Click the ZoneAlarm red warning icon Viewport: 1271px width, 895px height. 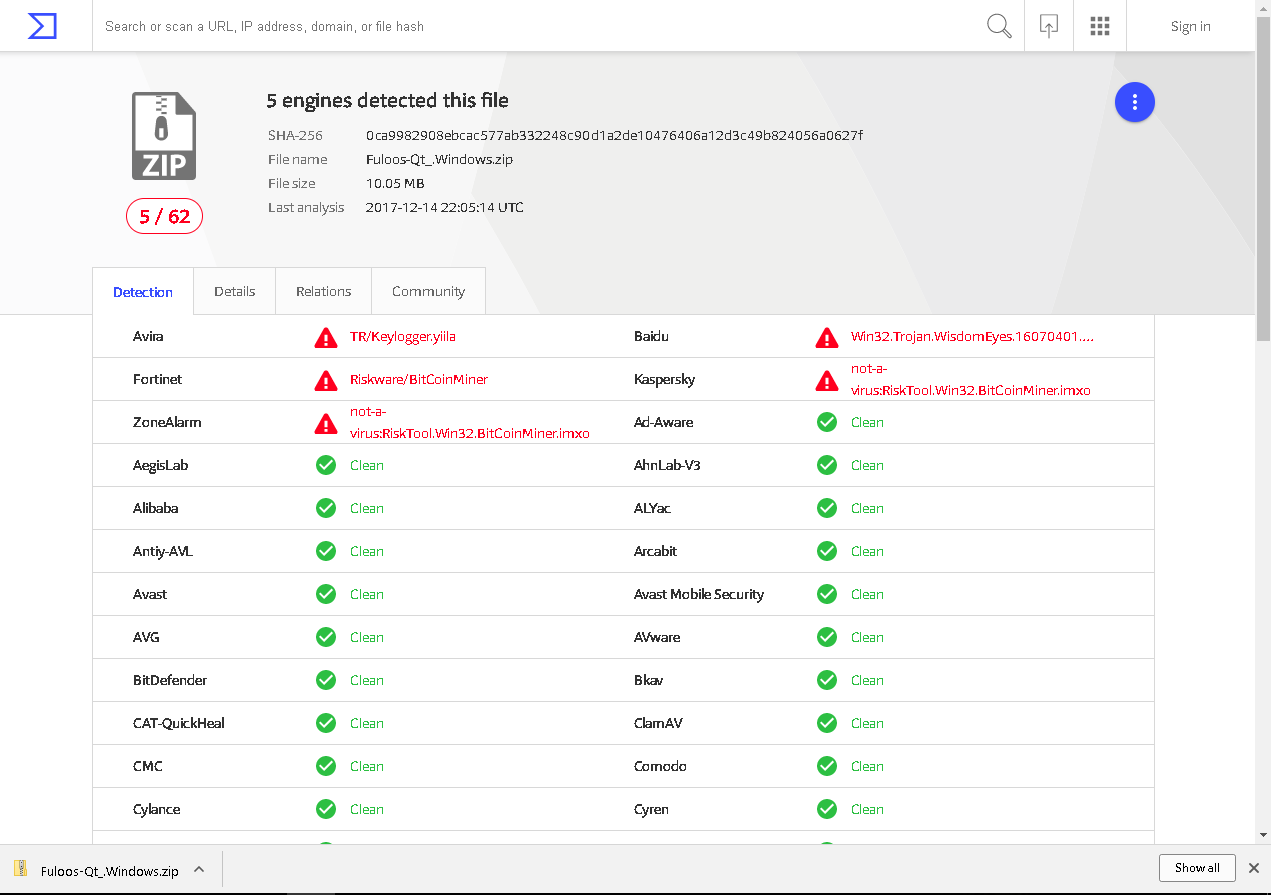[326, 423]
